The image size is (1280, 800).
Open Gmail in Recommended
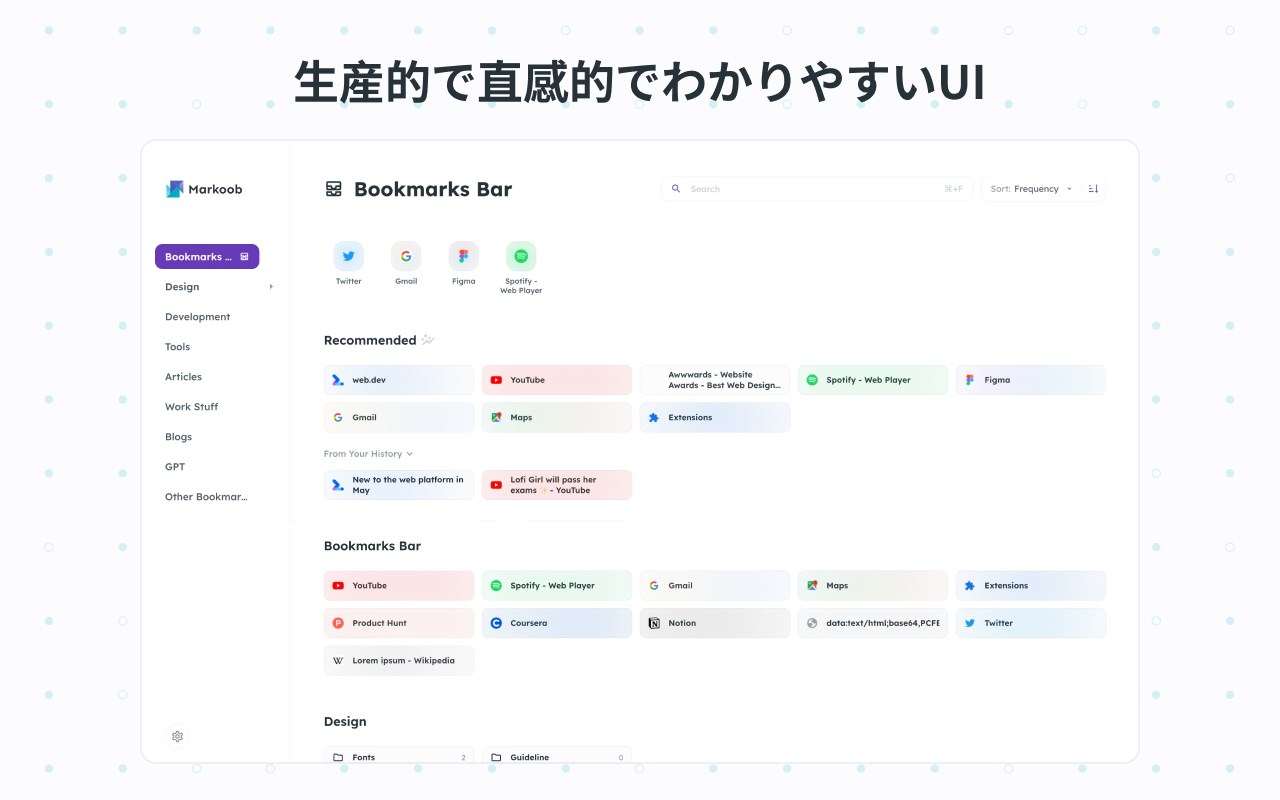click(399, 417)
